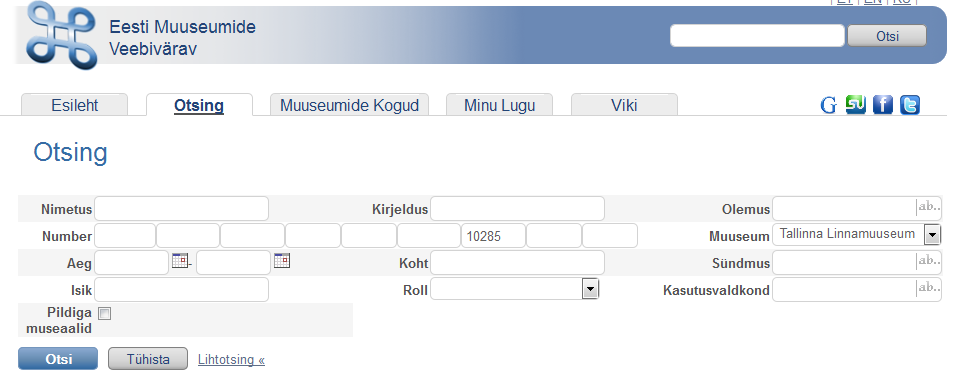Share page on Twitter icon
The height and width of the screenshot is (388, 964).
point(909,105)
